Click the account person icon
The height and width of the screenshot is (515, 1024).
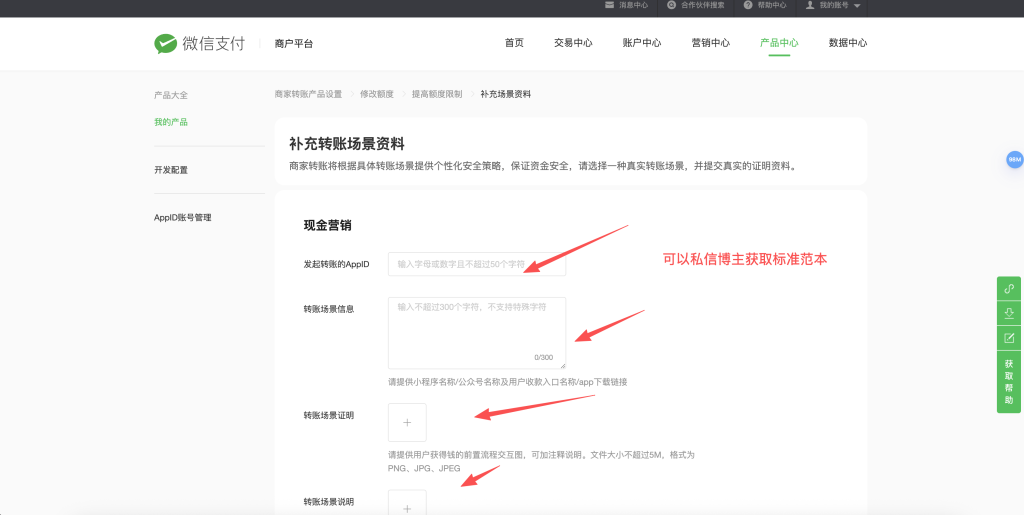810,5
